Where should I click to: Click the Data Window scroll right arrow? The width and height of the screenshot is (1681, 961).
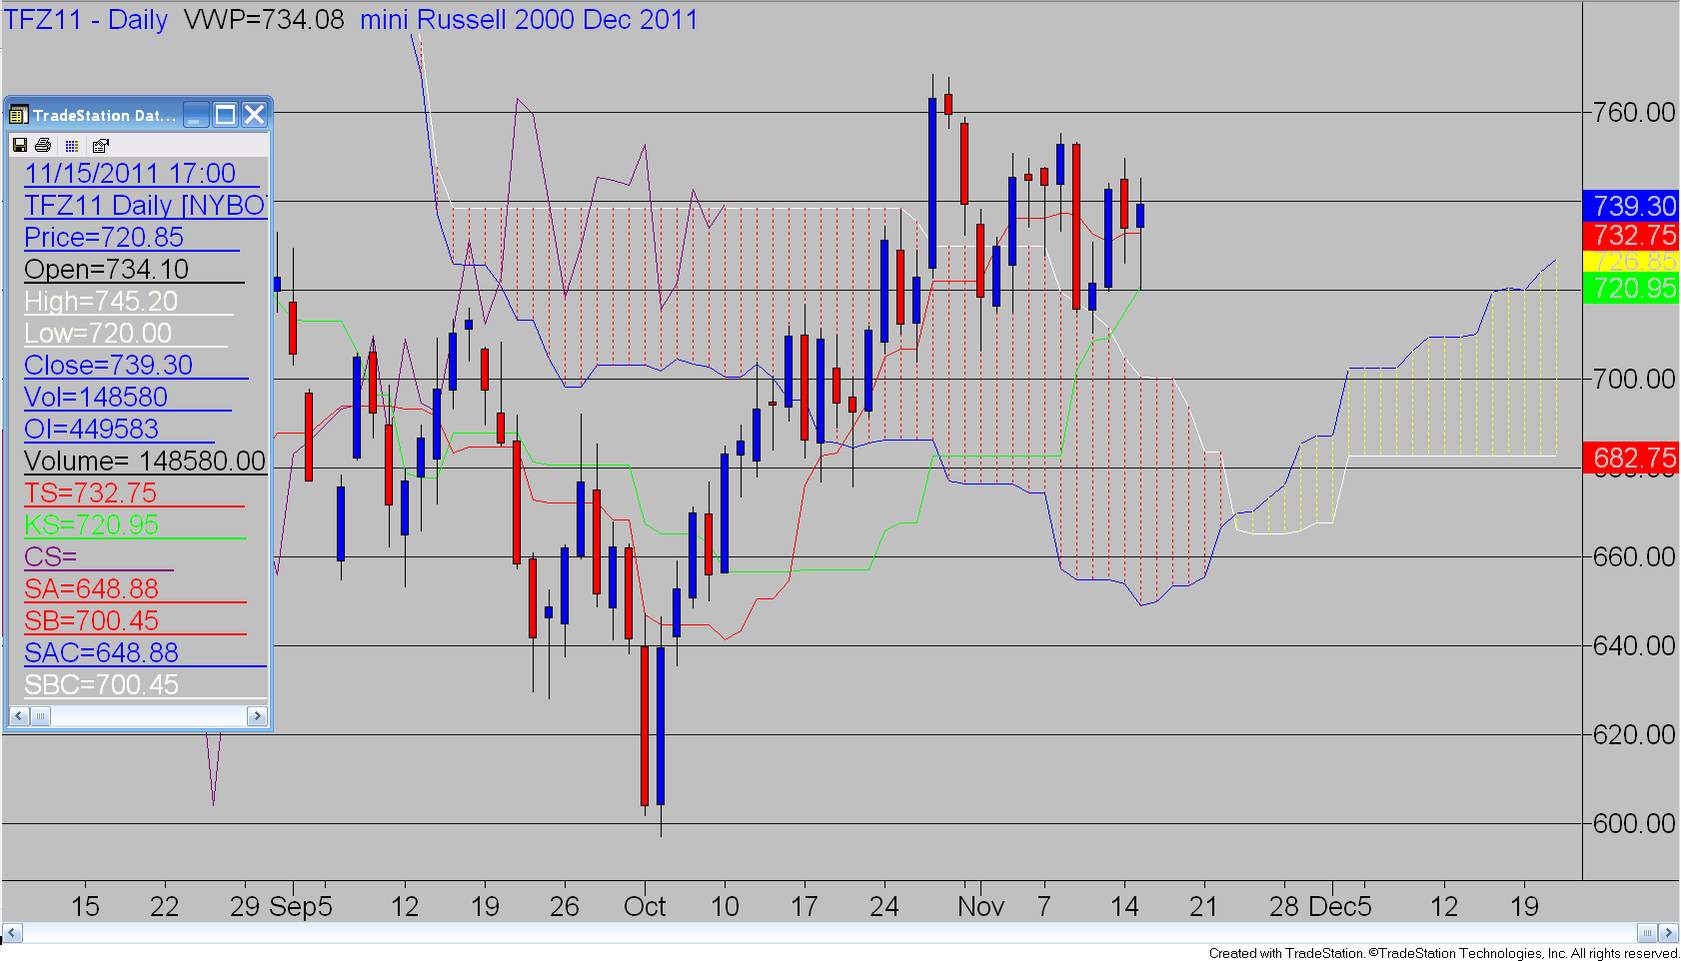coord(257,716)
